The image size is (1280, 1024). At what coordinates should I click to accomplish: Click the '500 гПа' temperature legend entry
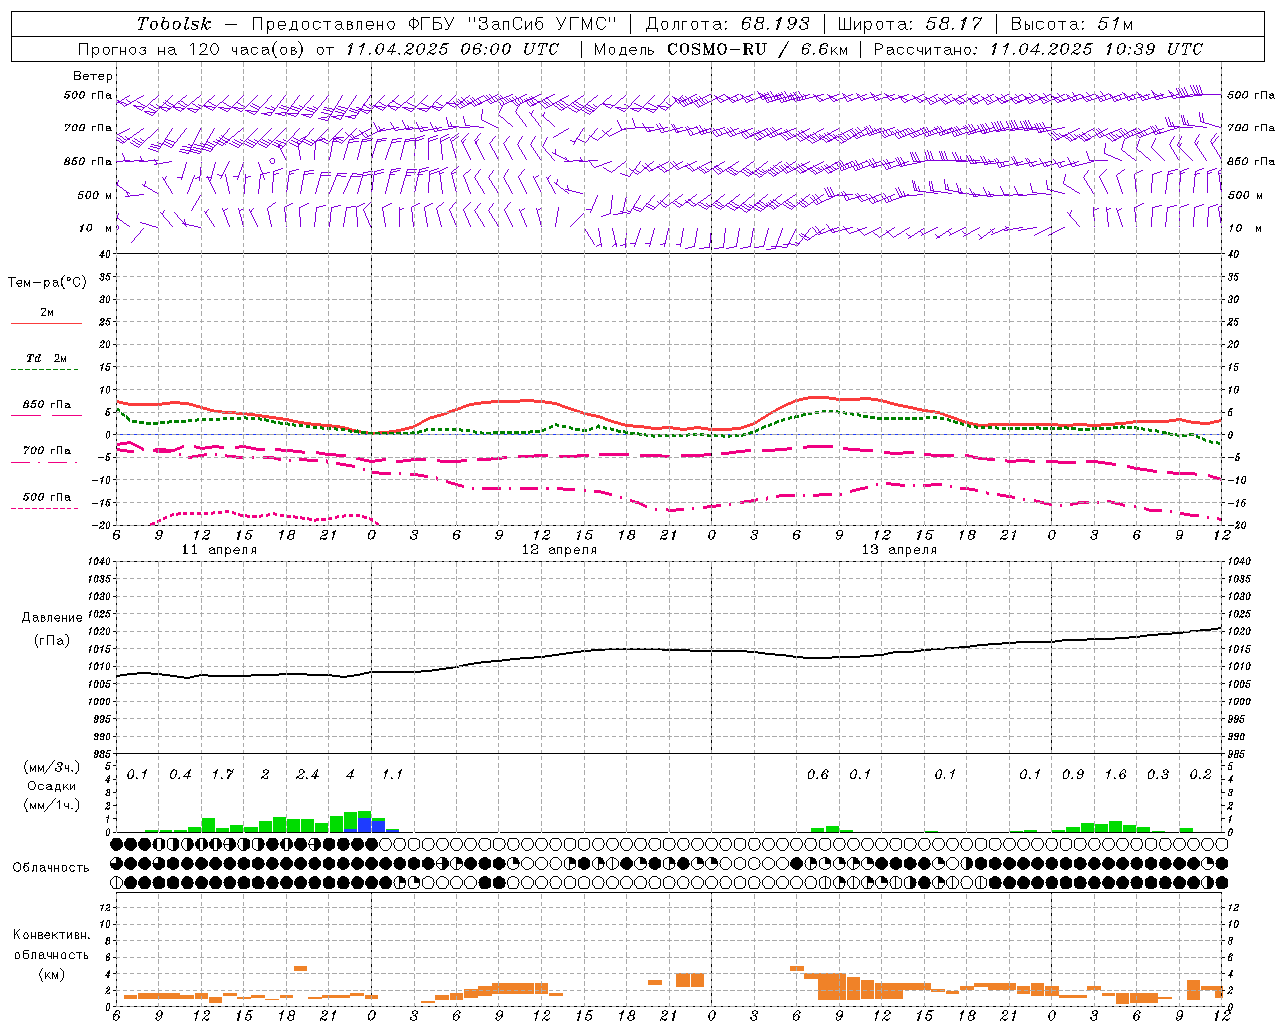tap(46, 496)
